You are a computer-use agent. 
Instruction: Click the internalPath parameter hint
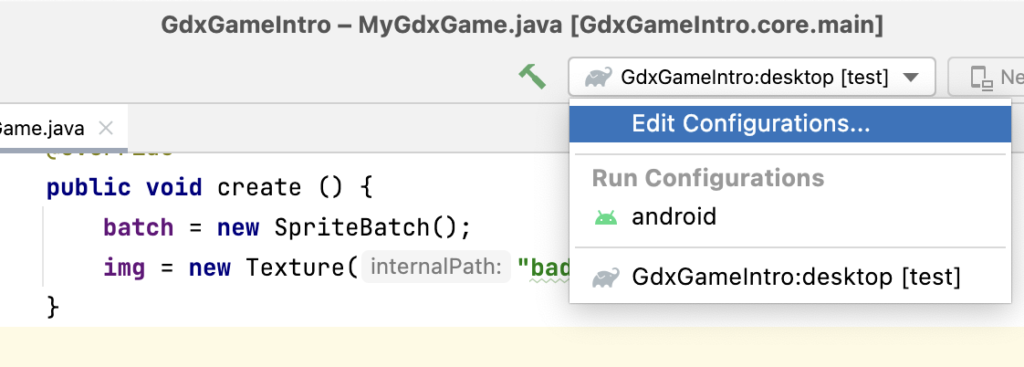coord(436,268)
